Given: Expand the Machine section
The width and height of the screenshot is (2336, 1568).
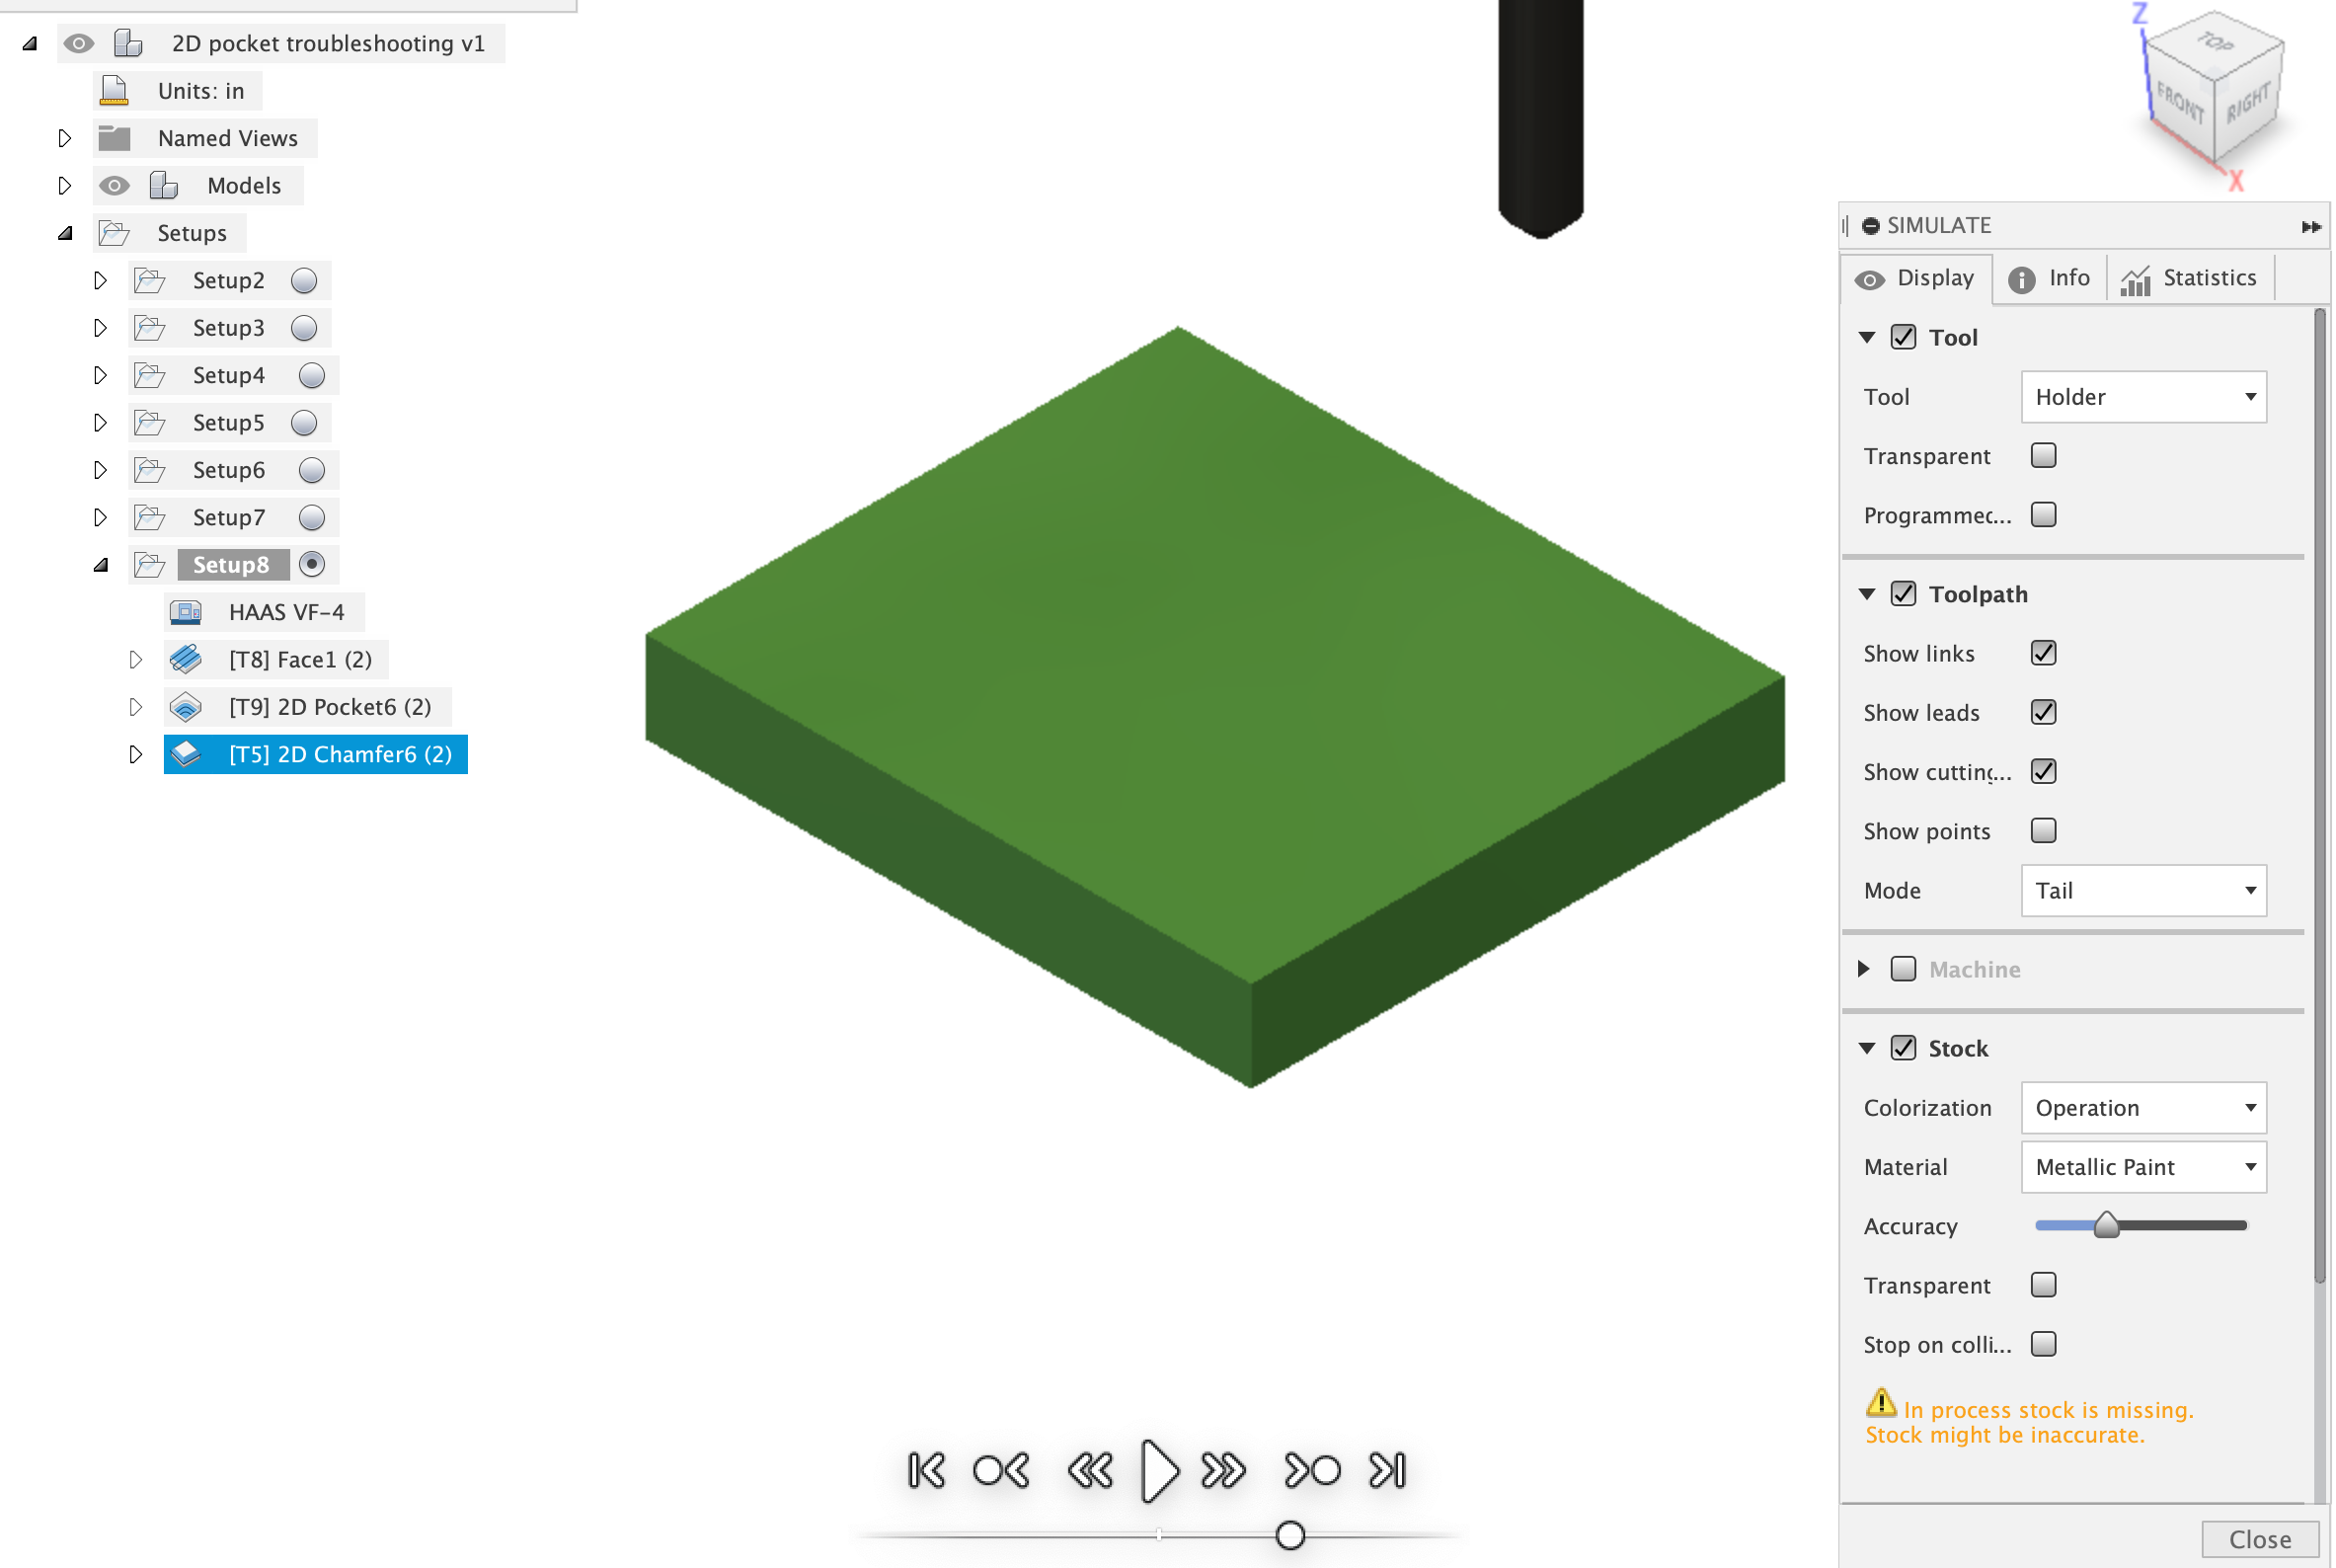Looking at the screenshot, I should coord(1863,969).
